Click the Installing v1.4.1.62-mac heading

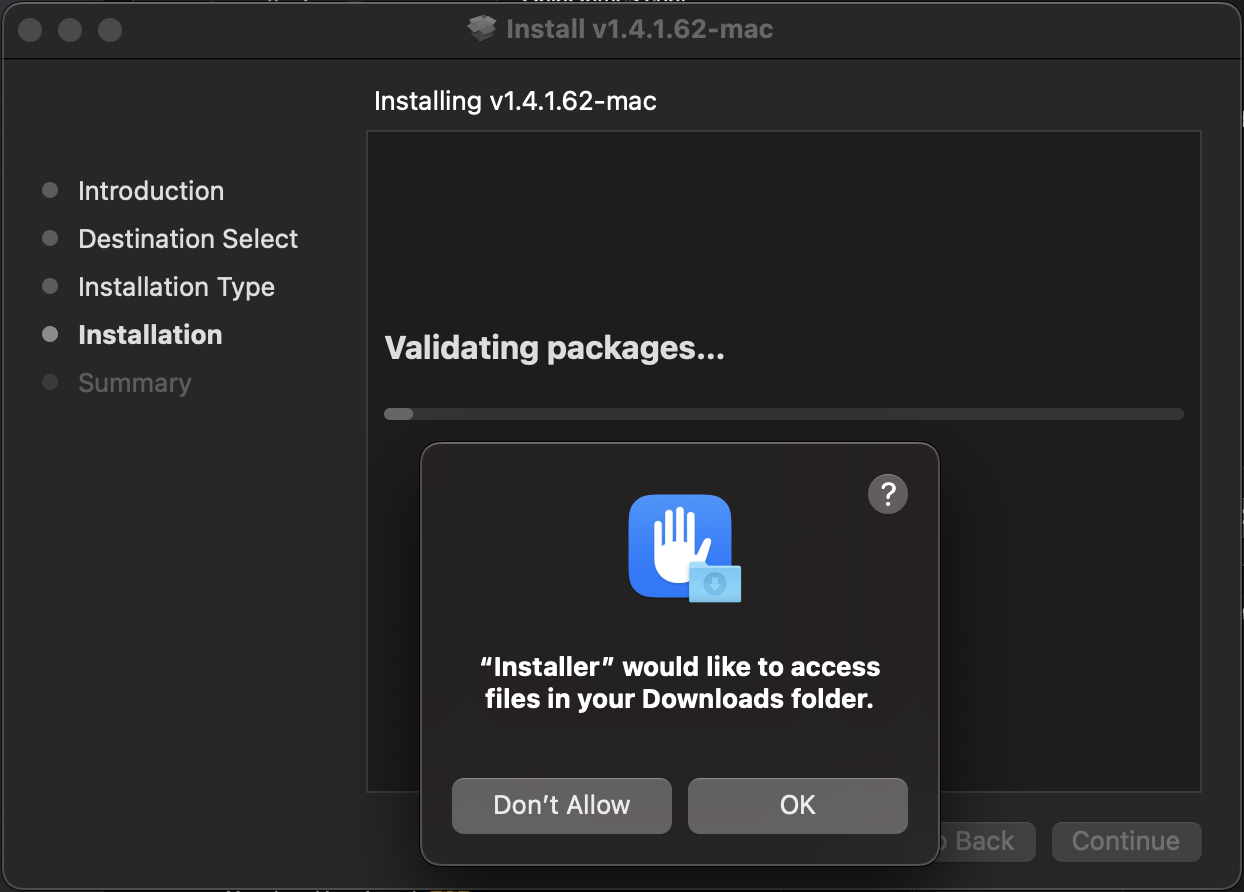[515, 101]
